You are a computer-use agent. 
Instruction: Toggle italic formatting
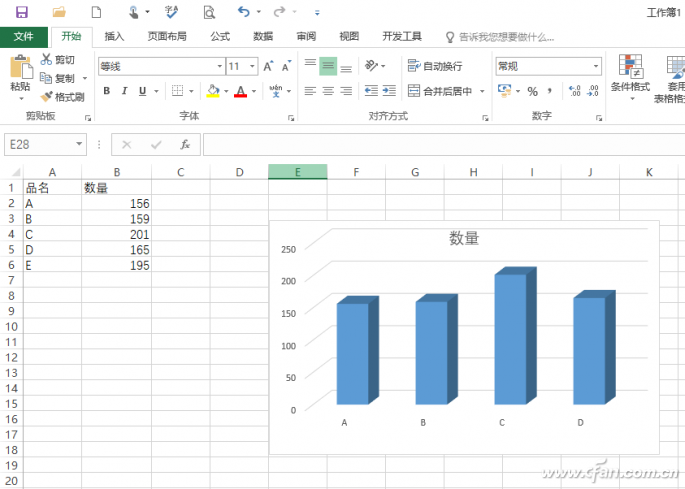pos(125,91)
